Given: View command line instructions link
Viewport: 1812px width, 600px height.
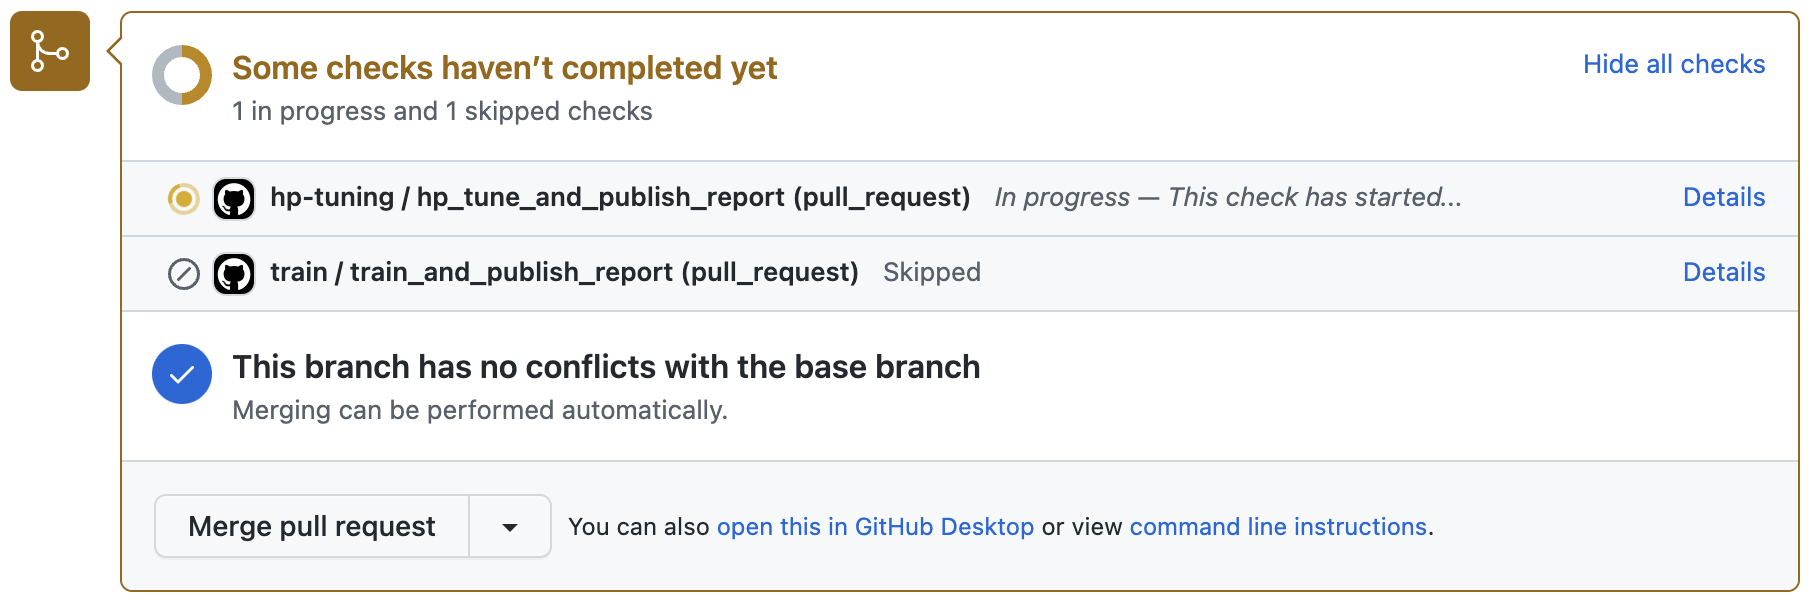Looking at the screenshot, I should (x=1278, y=526).
